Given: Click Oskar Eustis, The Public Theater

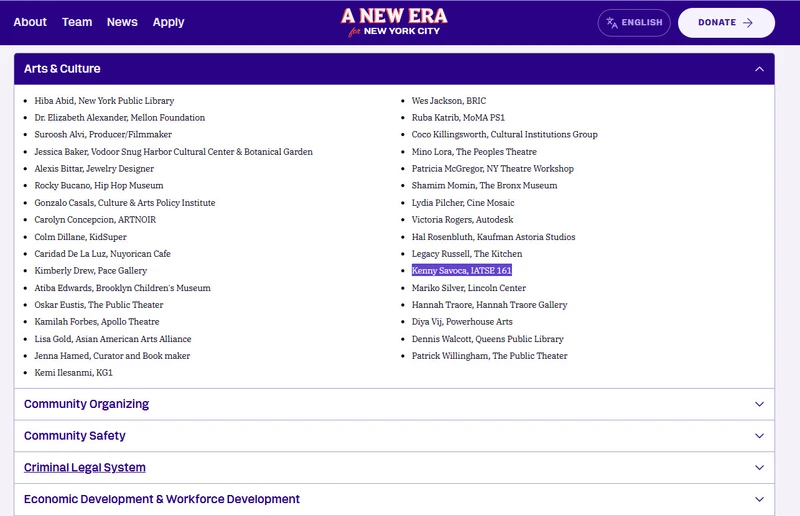Looking at the screenshot, I should tap(98, 305).
